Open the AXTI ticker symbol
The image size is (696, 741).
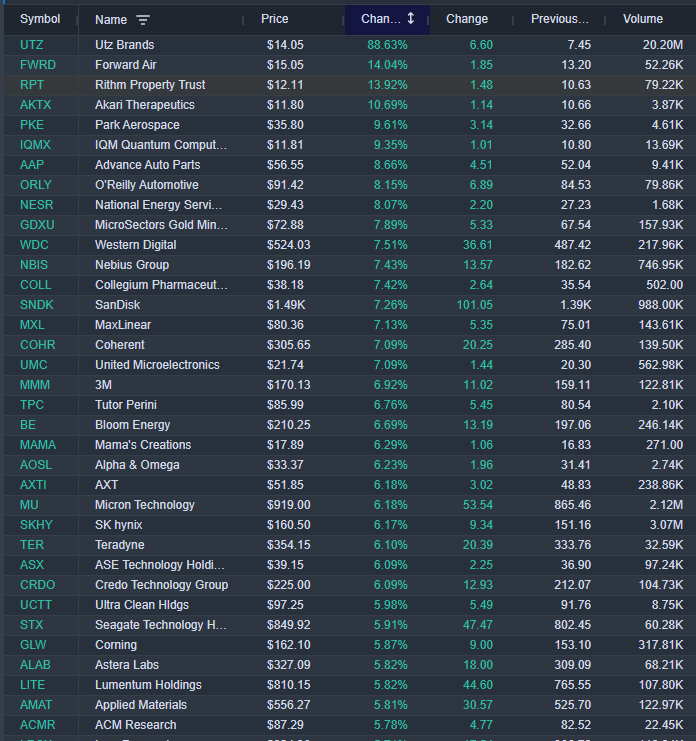(33, 485)
